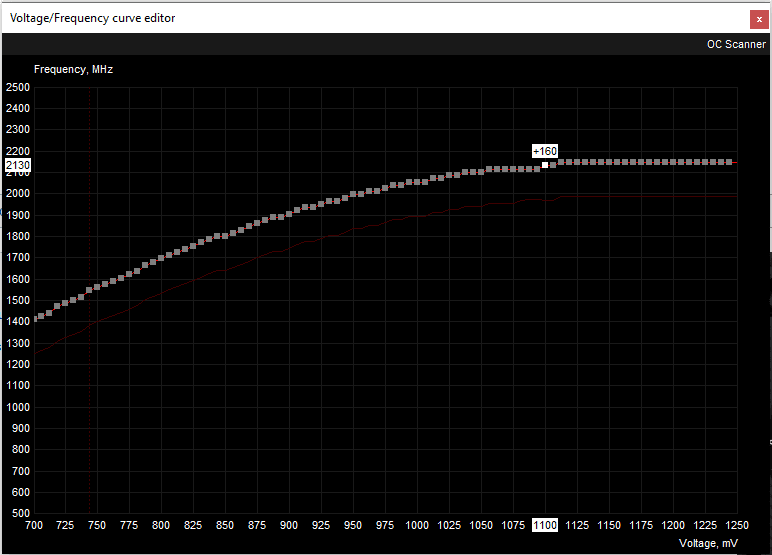Click the +160 offset tooltip label
This screenshot has height=555, width=772.
click(545, 151)
